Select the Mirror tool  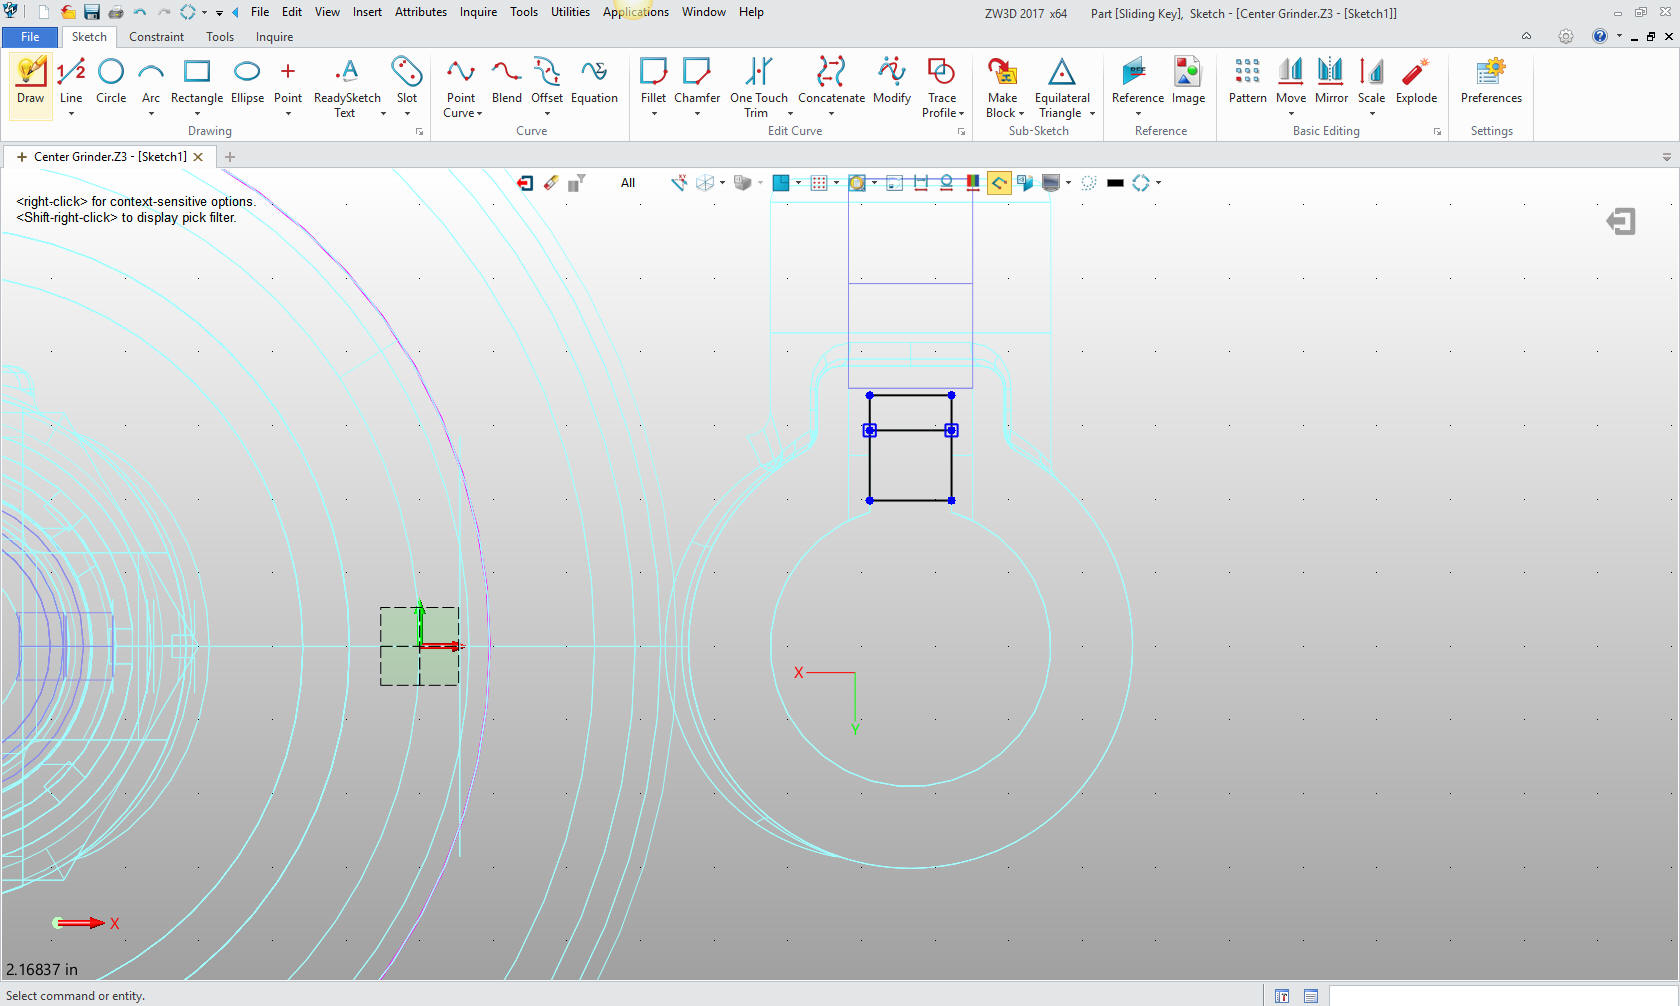click(1331, 81)
